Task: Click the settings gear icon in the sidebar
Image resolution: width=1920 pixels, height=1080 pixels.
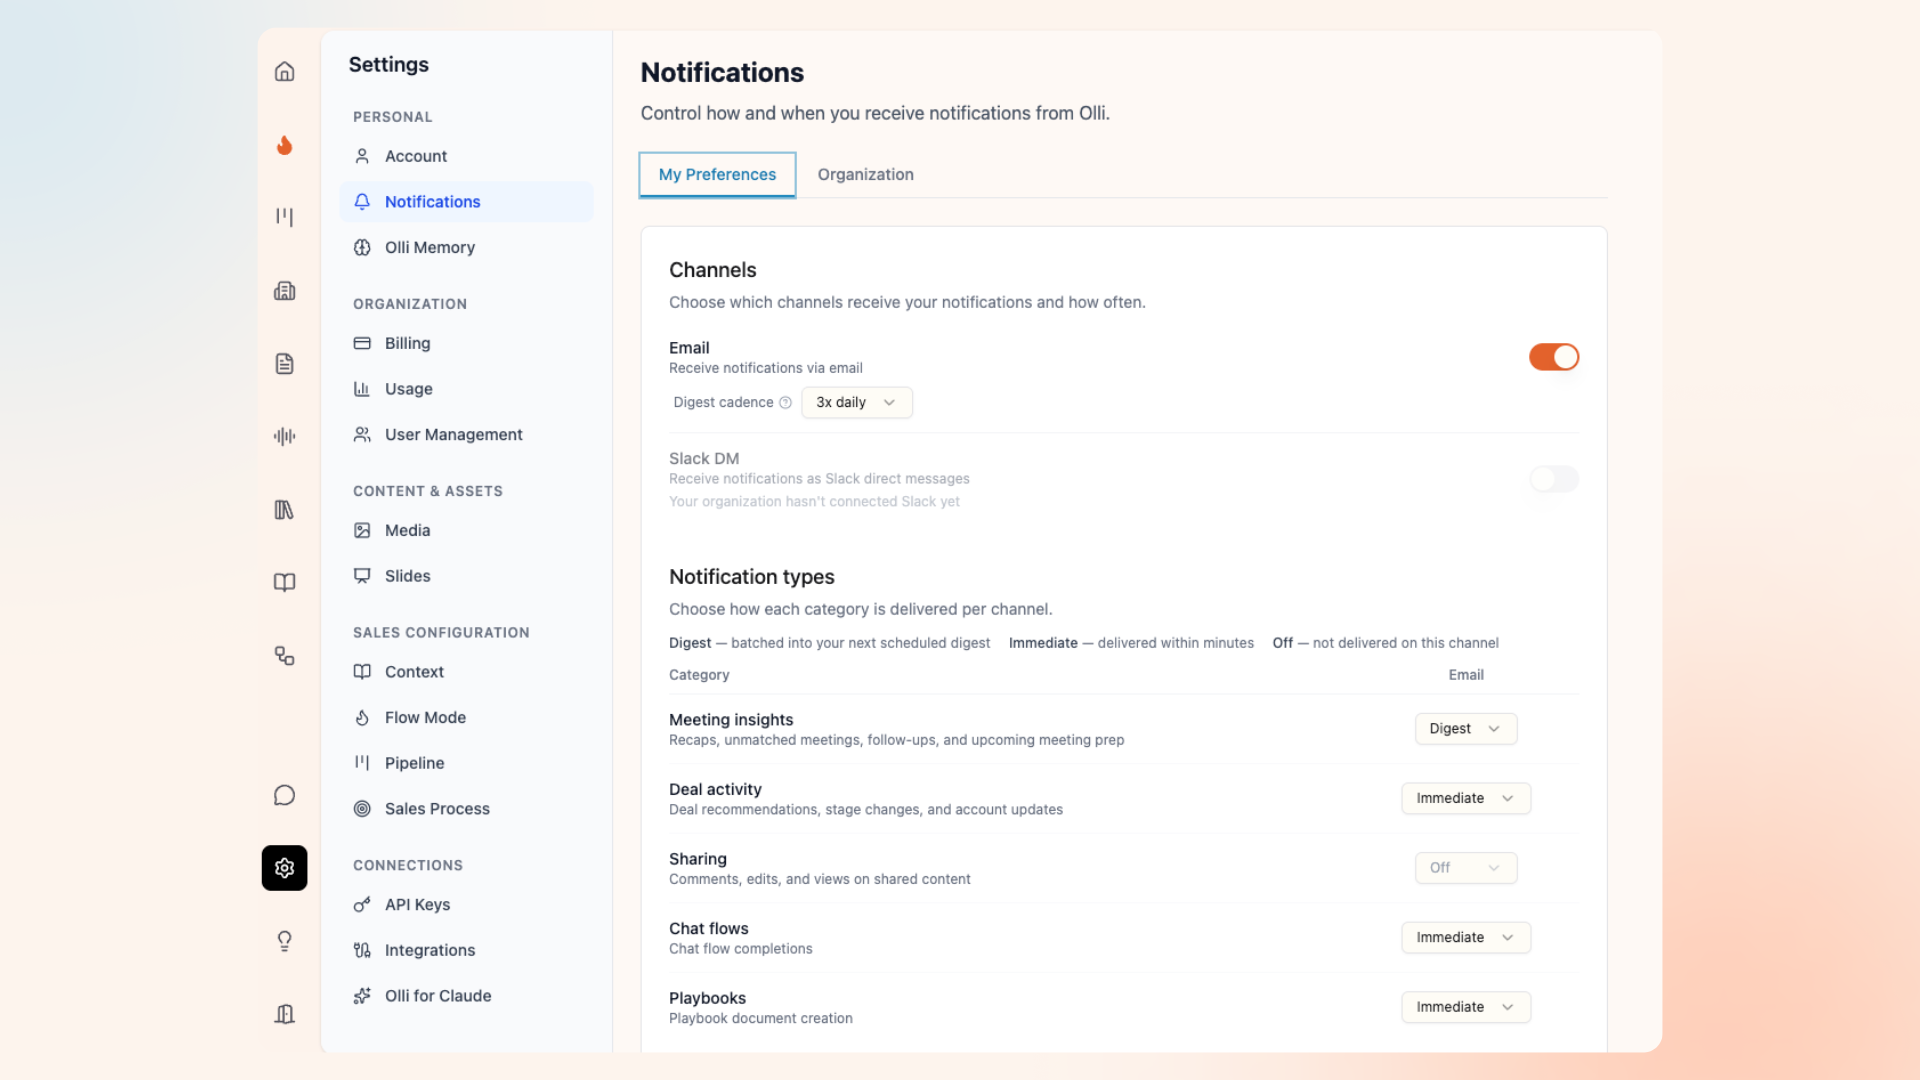Action: pyautogui.click(x=284, y=868)
